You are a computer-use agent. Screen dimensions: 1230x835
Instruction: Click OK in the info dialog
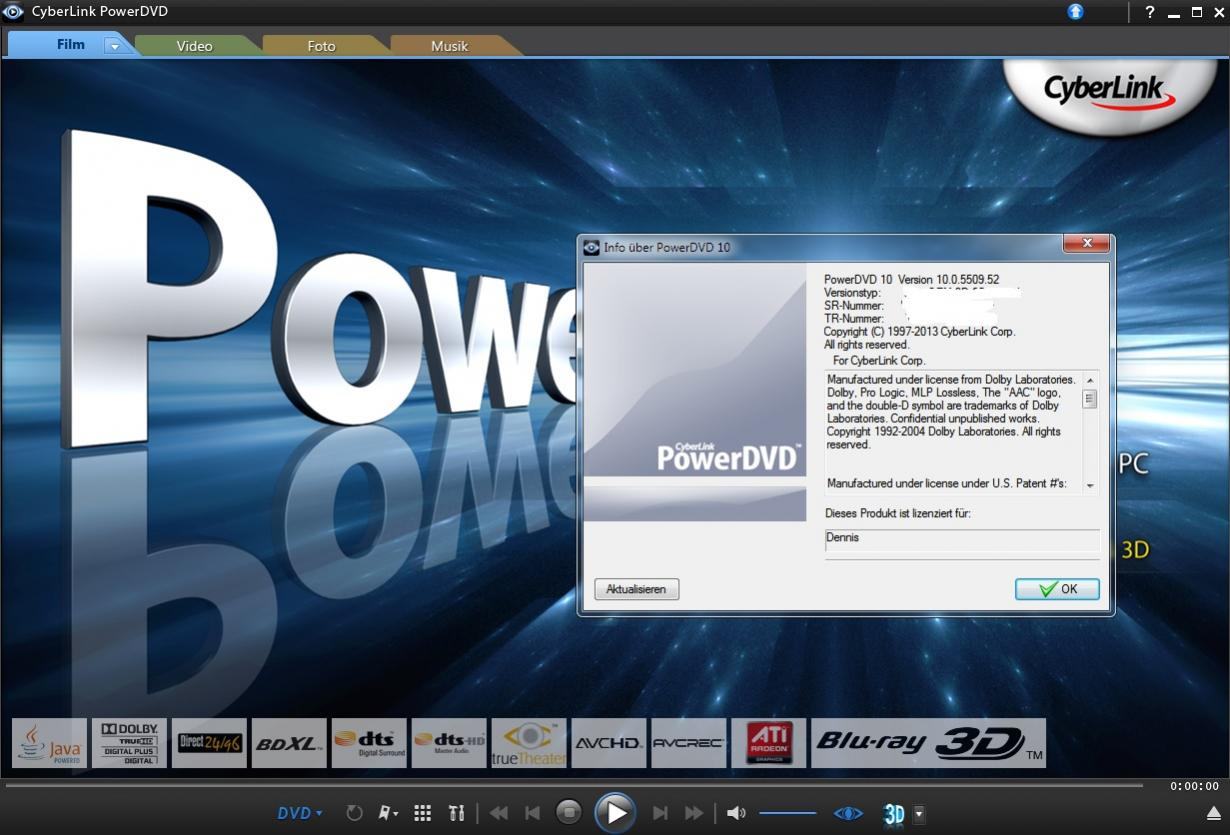tap(1057, 589)
